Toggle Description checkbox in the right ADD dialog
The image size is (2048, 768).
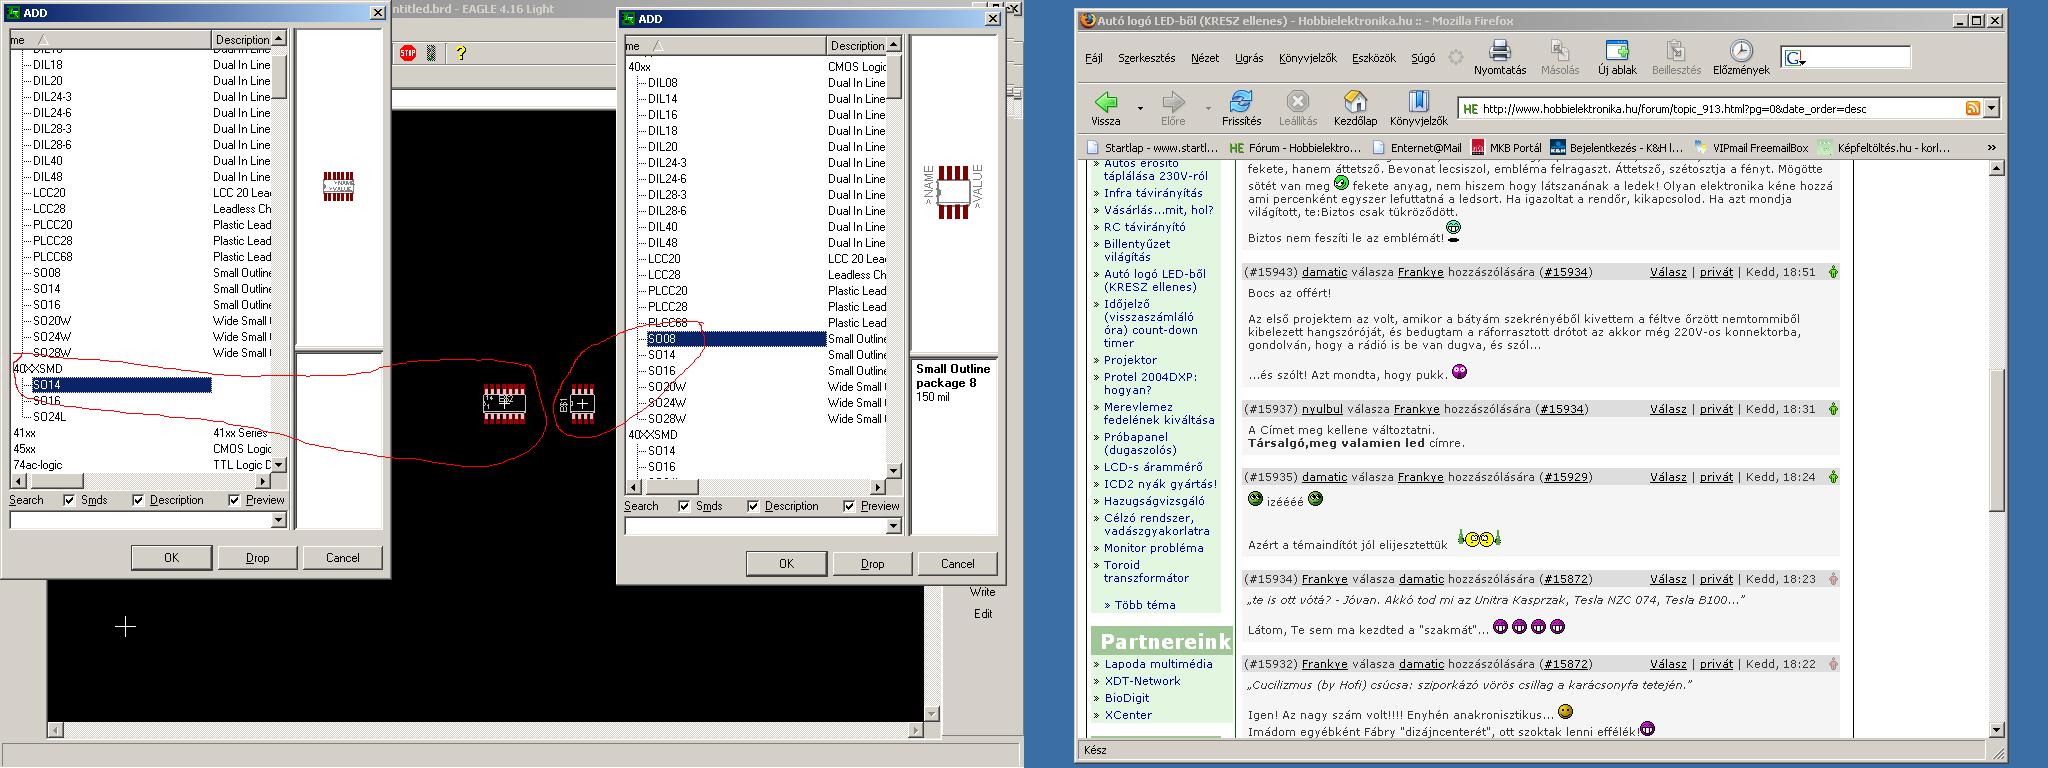(753, 506)
